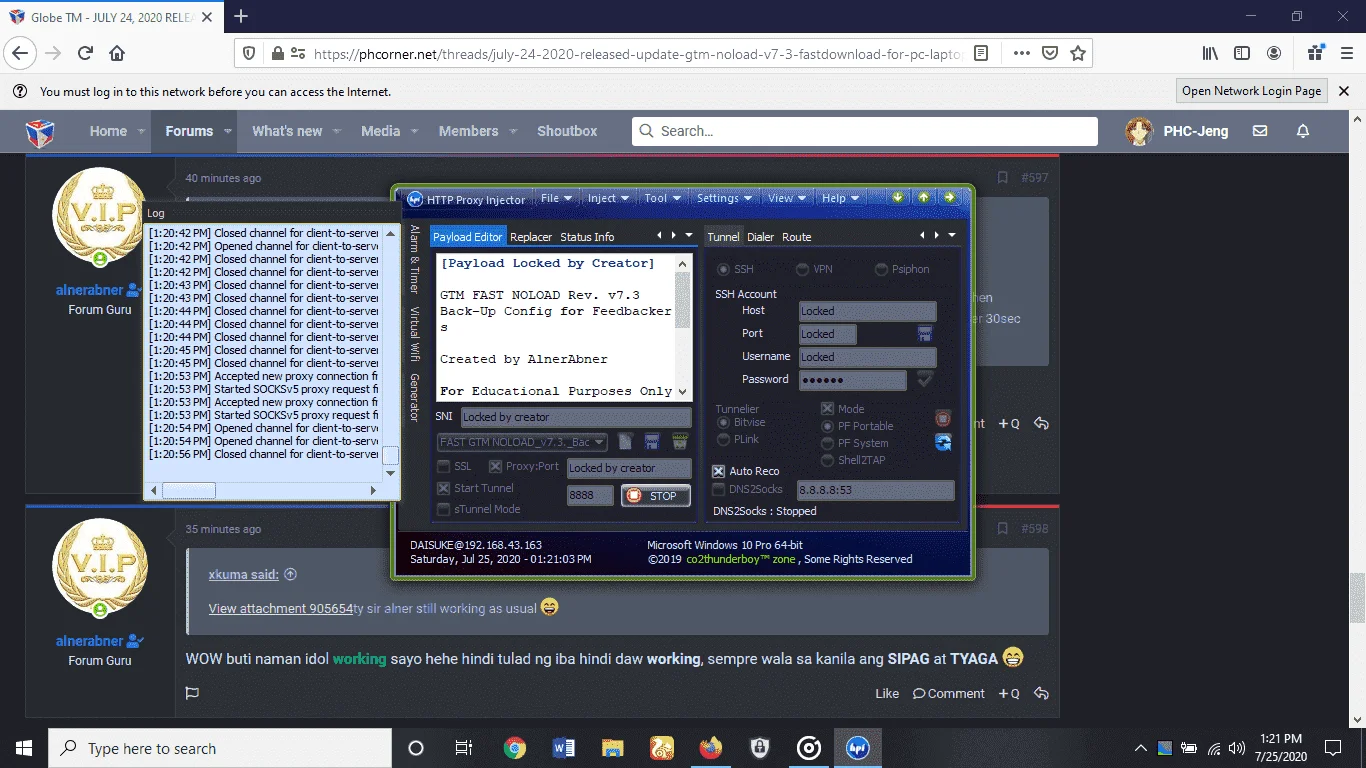Screen dimensions: 1366x768
Task: Click the horizontal scrollbar thumb in the Log panel
Action: click(189, 490)
